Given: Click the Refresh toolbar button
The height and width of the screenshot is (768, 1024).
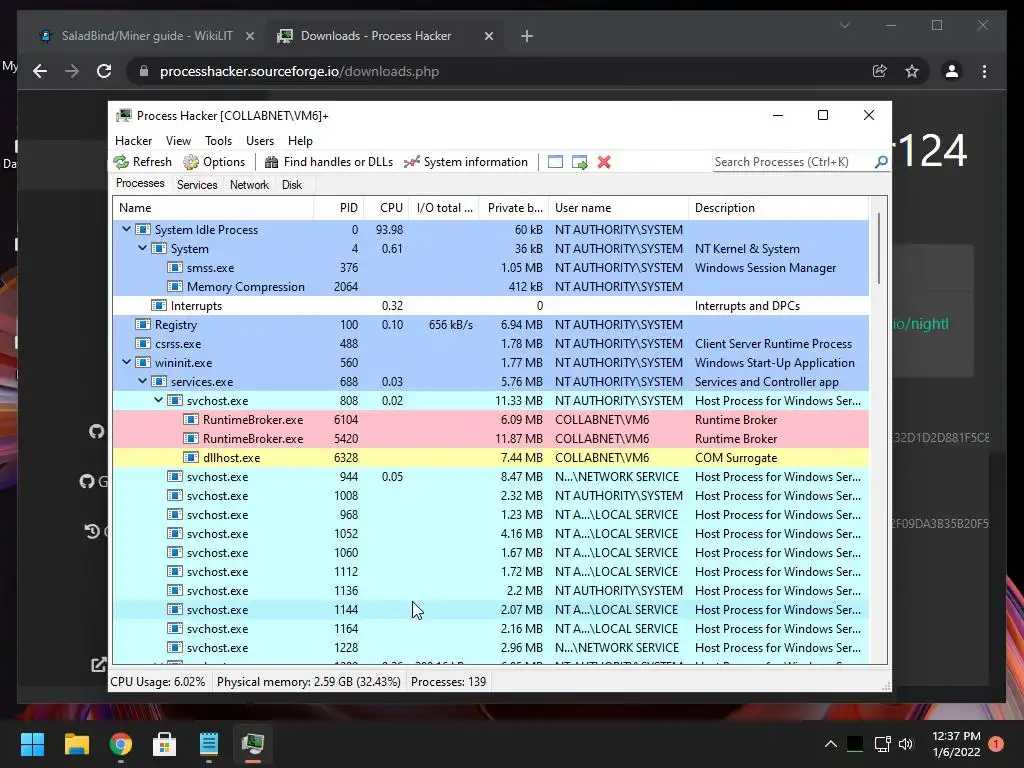Looking at the screenshot, I should [x=142, y=162].
